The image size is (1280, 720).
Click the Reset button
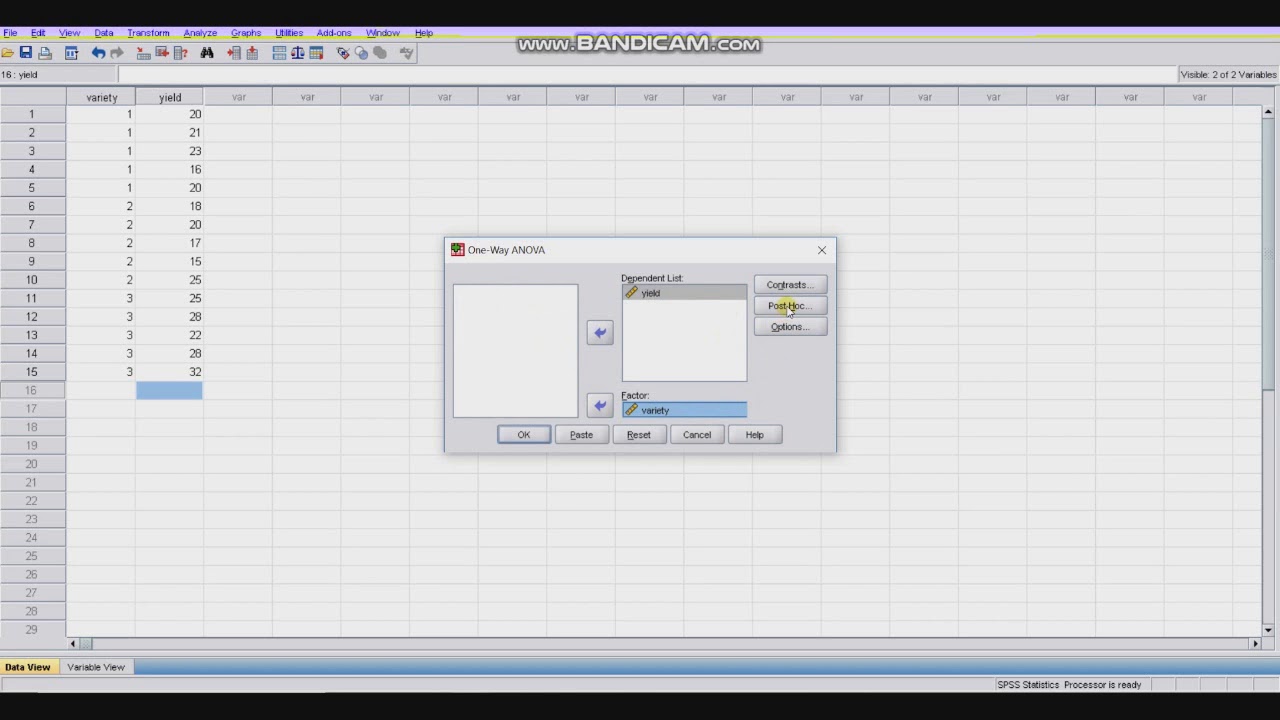639,435
